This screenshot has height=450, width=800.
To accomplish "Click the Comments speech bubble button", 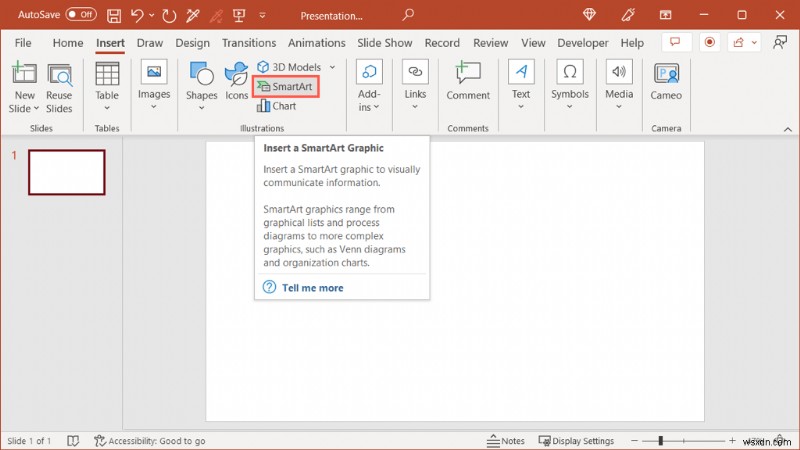I will (676, 42).
